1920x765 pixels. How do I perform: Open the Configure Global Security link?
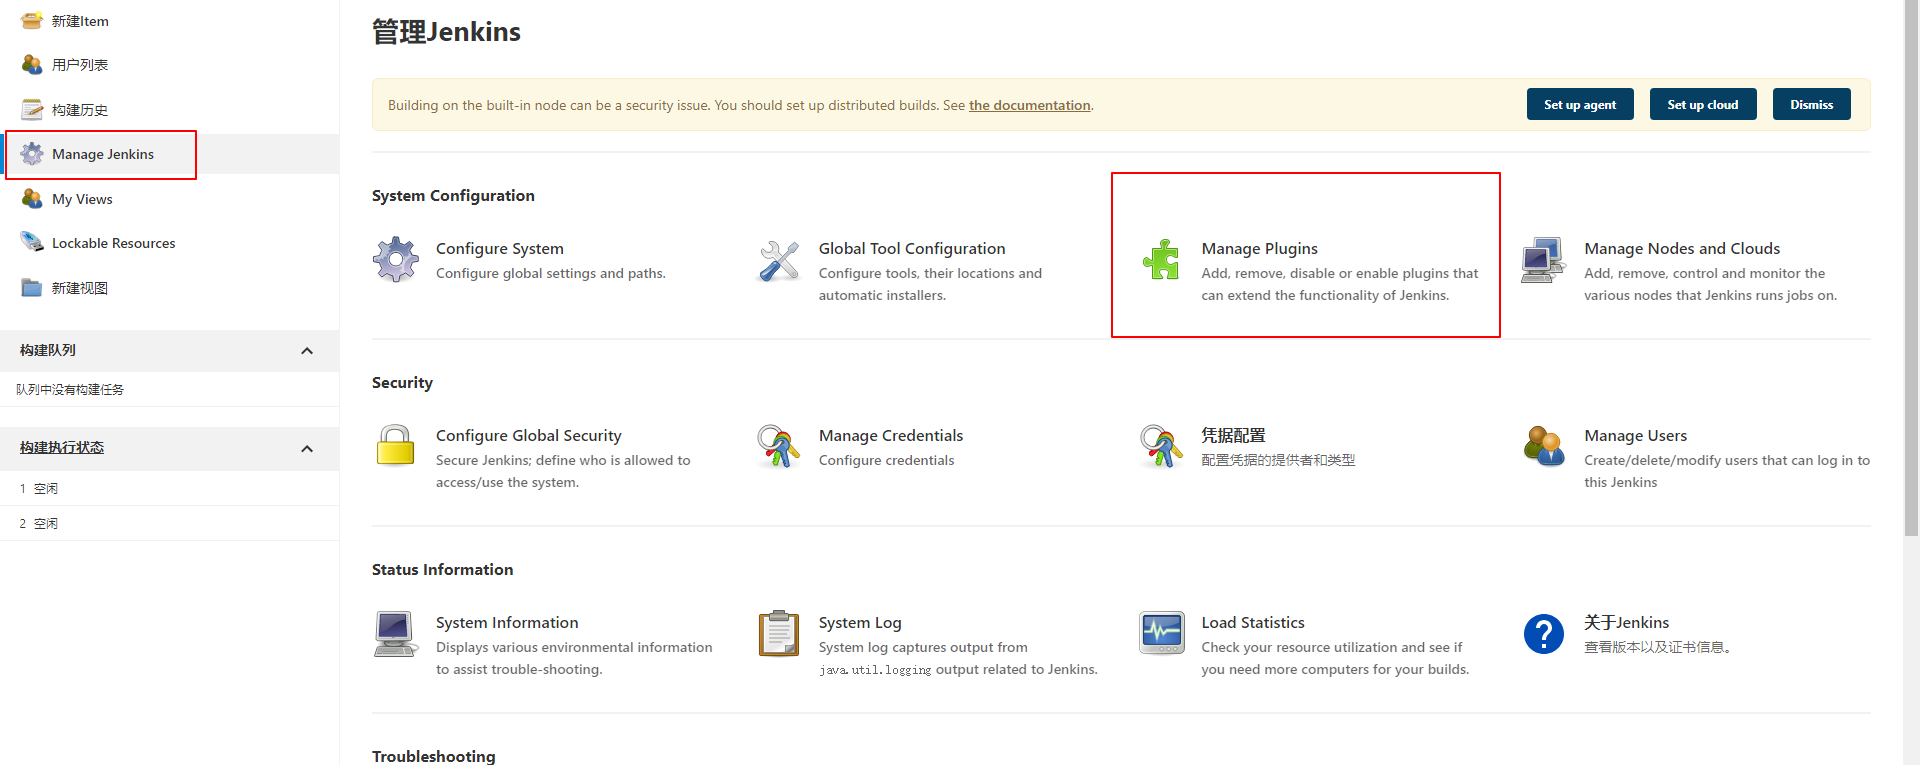(x=529, y=435)
